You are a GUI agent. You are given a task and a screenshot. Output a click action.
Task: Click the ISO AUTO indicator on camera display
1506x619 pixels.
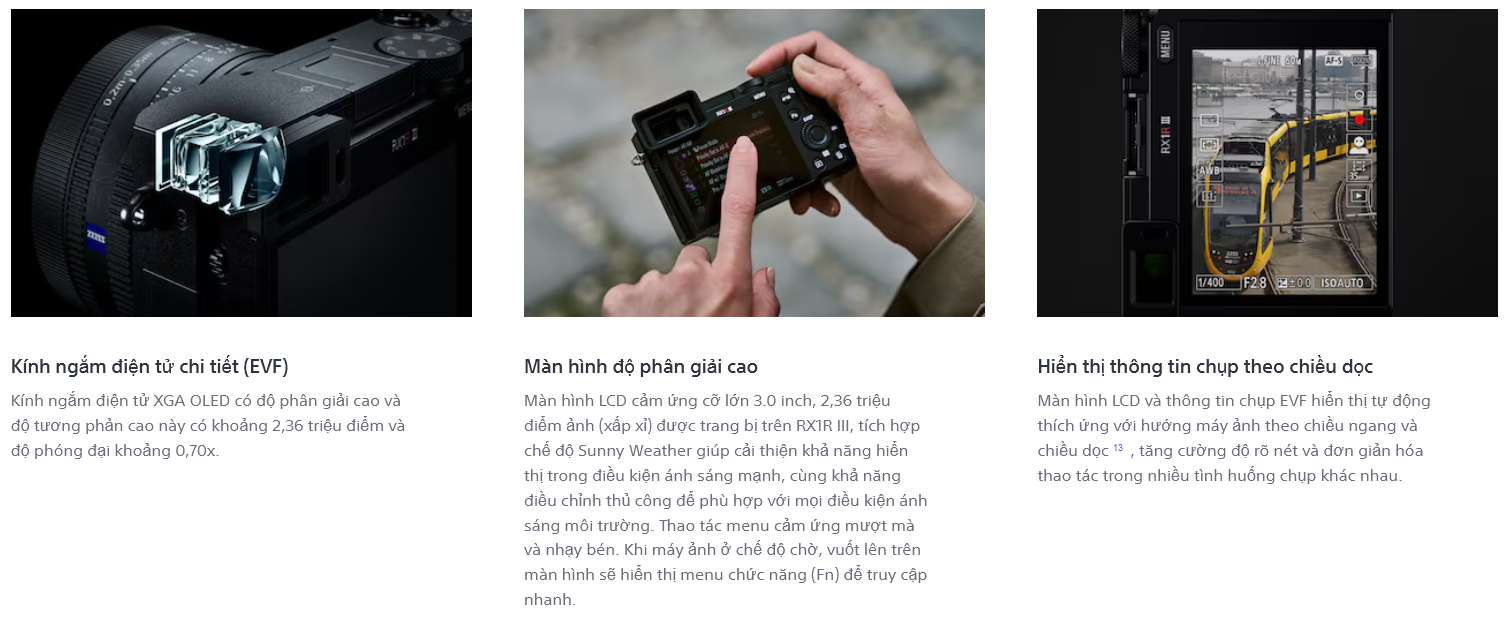click(x=1342, y=283)
